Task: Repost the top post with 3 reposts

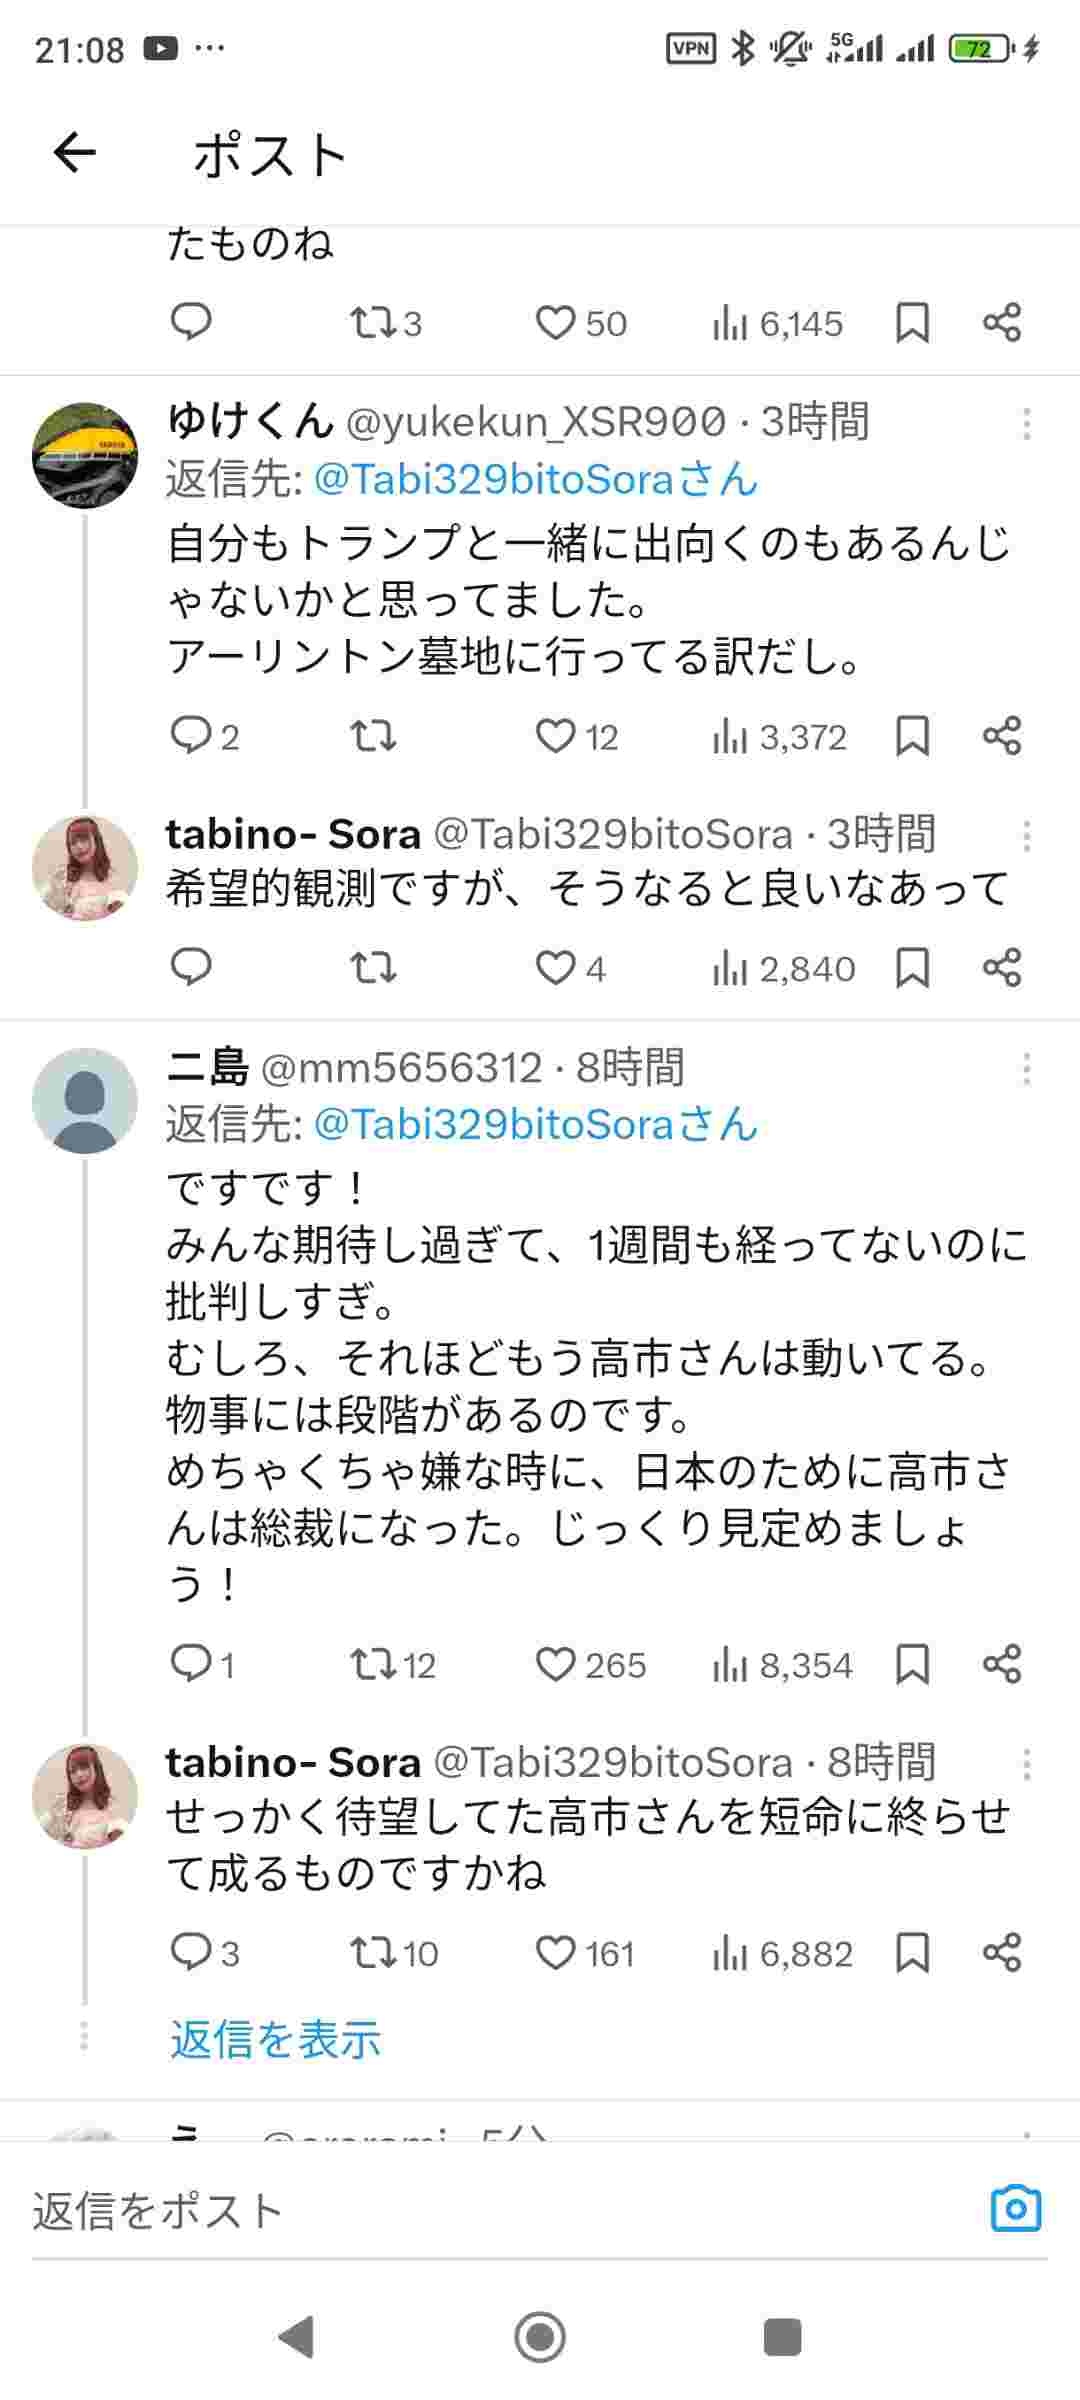Action: [372, 323]
